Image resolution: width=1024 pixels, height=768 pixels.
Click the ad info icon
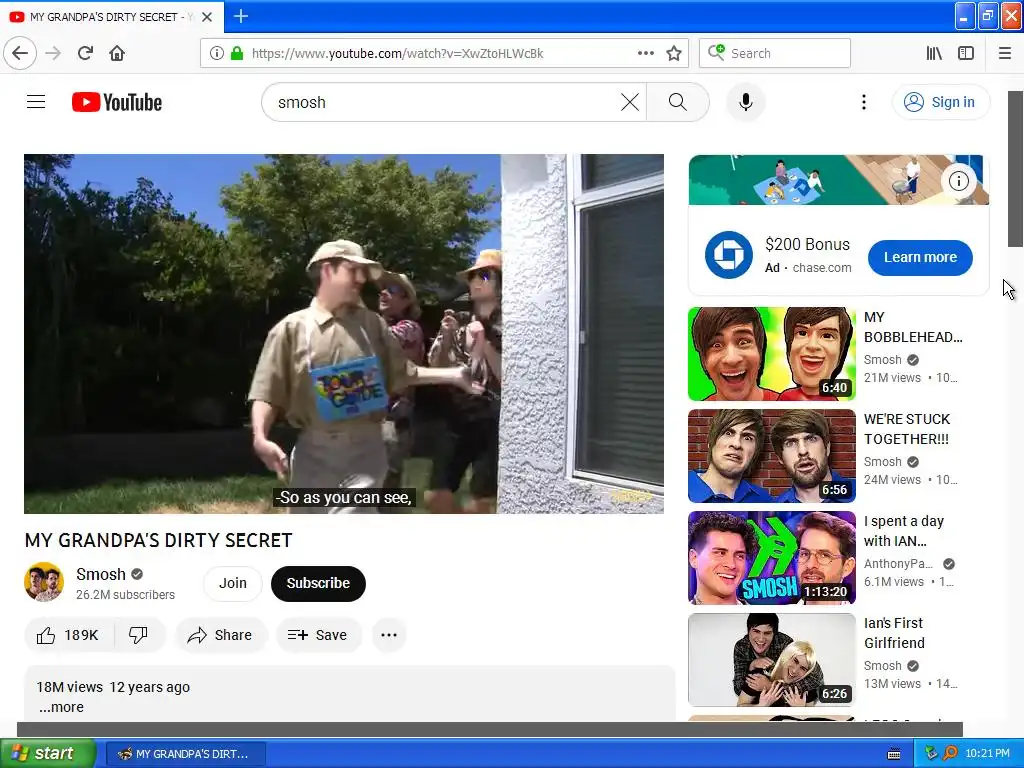958,181
